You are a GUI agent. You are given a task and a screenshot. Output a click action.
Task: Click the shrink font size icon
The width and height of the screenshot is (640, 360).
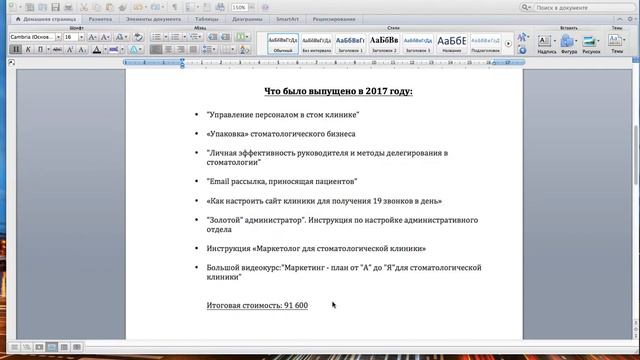coord(105,37)
